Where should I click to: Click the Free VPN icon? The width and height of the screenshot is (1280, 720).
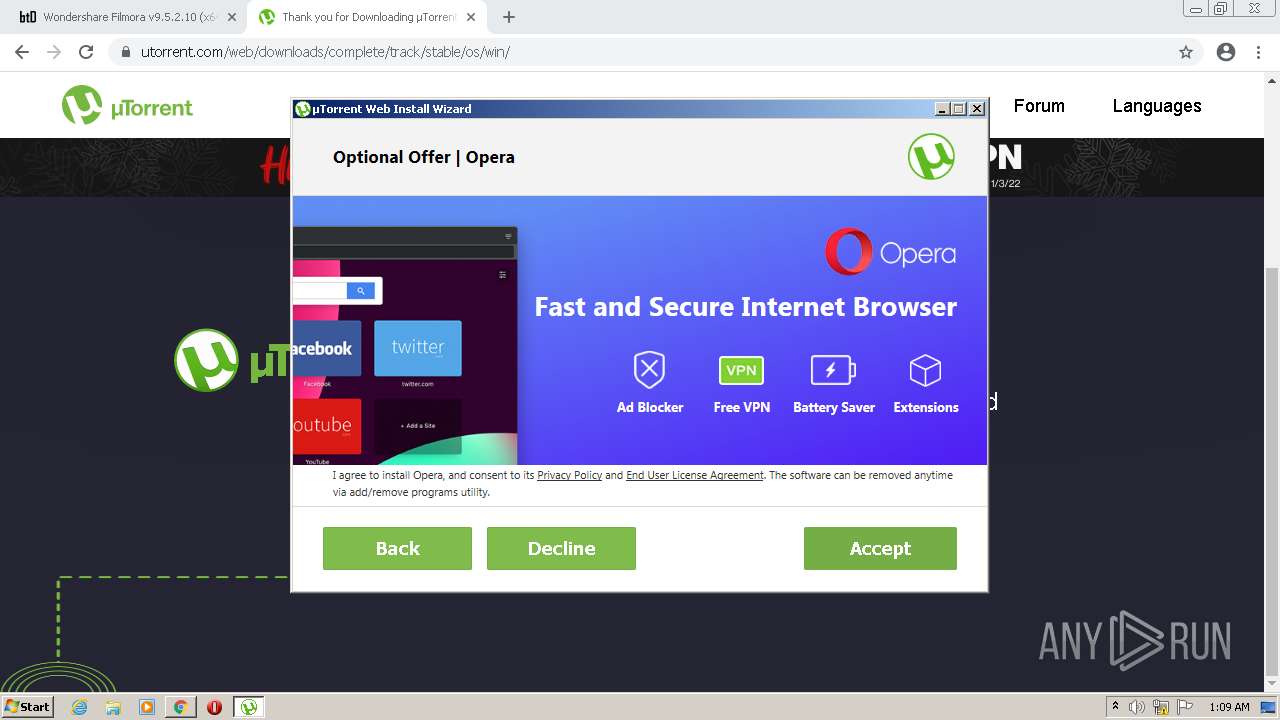741,370
